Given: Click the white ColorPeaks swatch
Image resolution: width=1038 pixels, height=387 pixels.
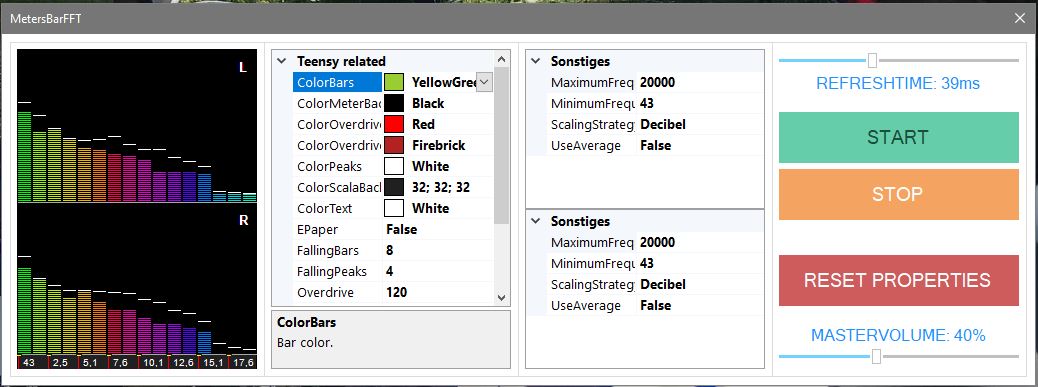Looking at the screenshot, I should (x=394, y=166).
